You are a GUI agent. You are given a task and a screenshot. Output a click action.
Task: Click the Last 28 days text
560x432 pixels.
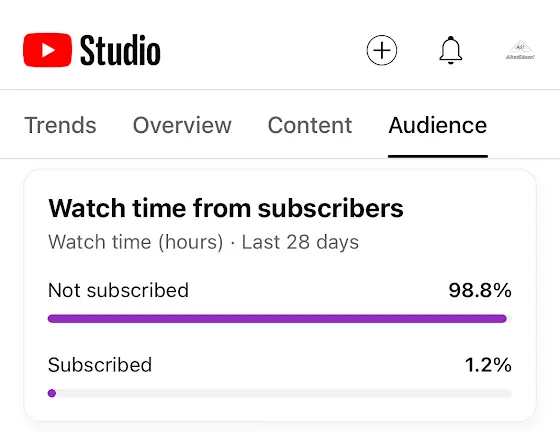(x=300, y=242)
